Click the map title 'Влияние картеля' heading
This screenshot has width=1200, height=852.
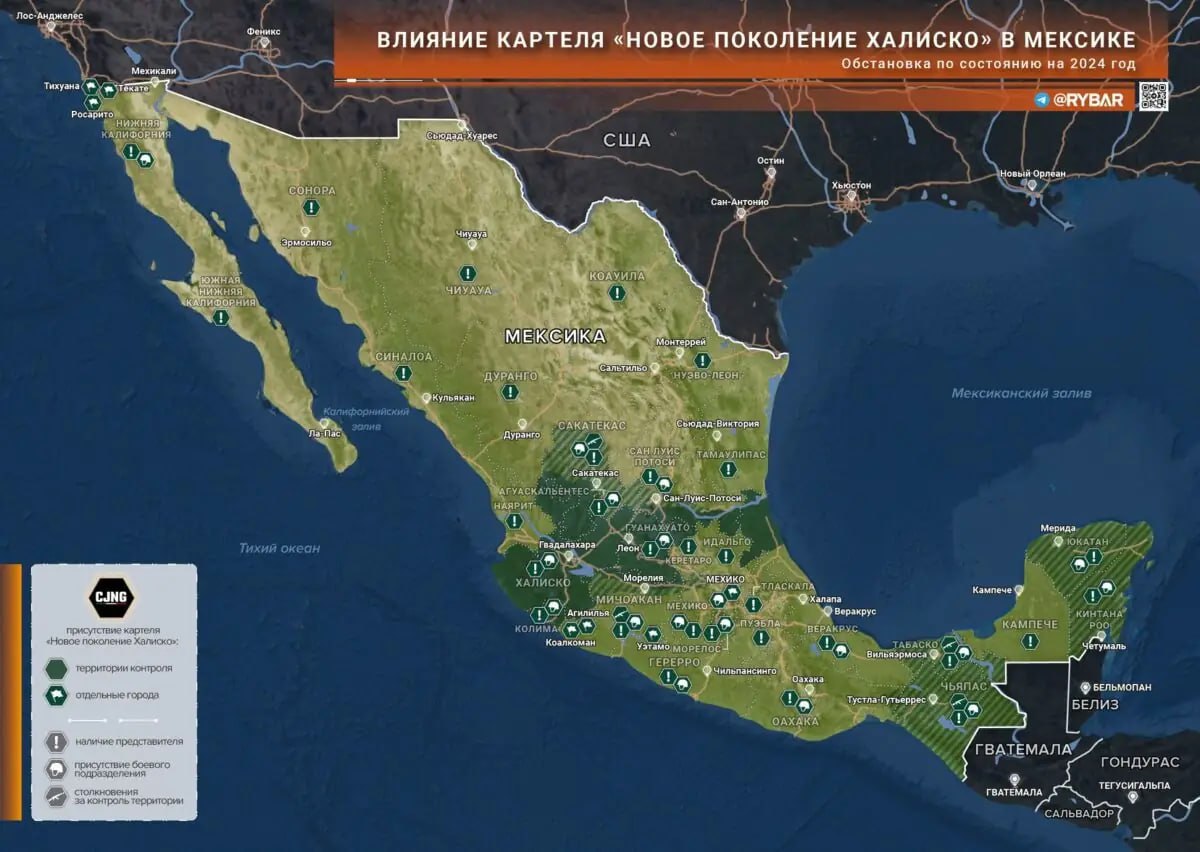[755, 40]
